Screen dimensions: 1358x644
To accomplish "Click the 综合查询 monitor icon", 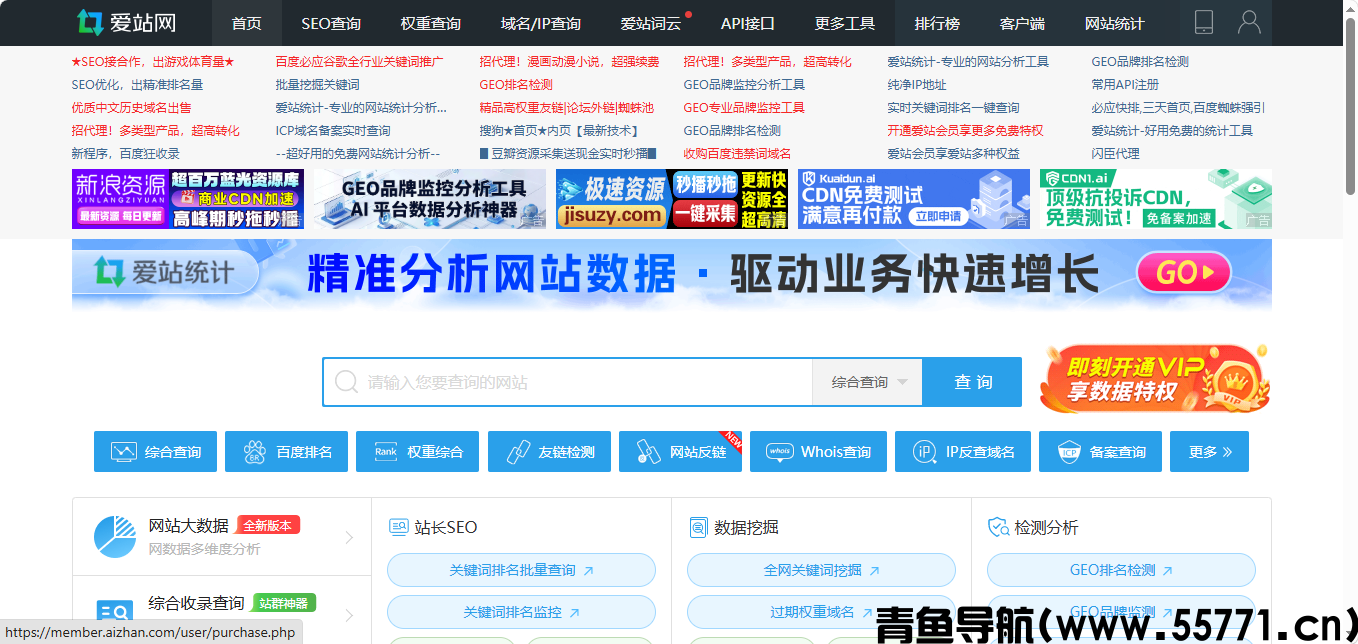I will coord(124,452).
